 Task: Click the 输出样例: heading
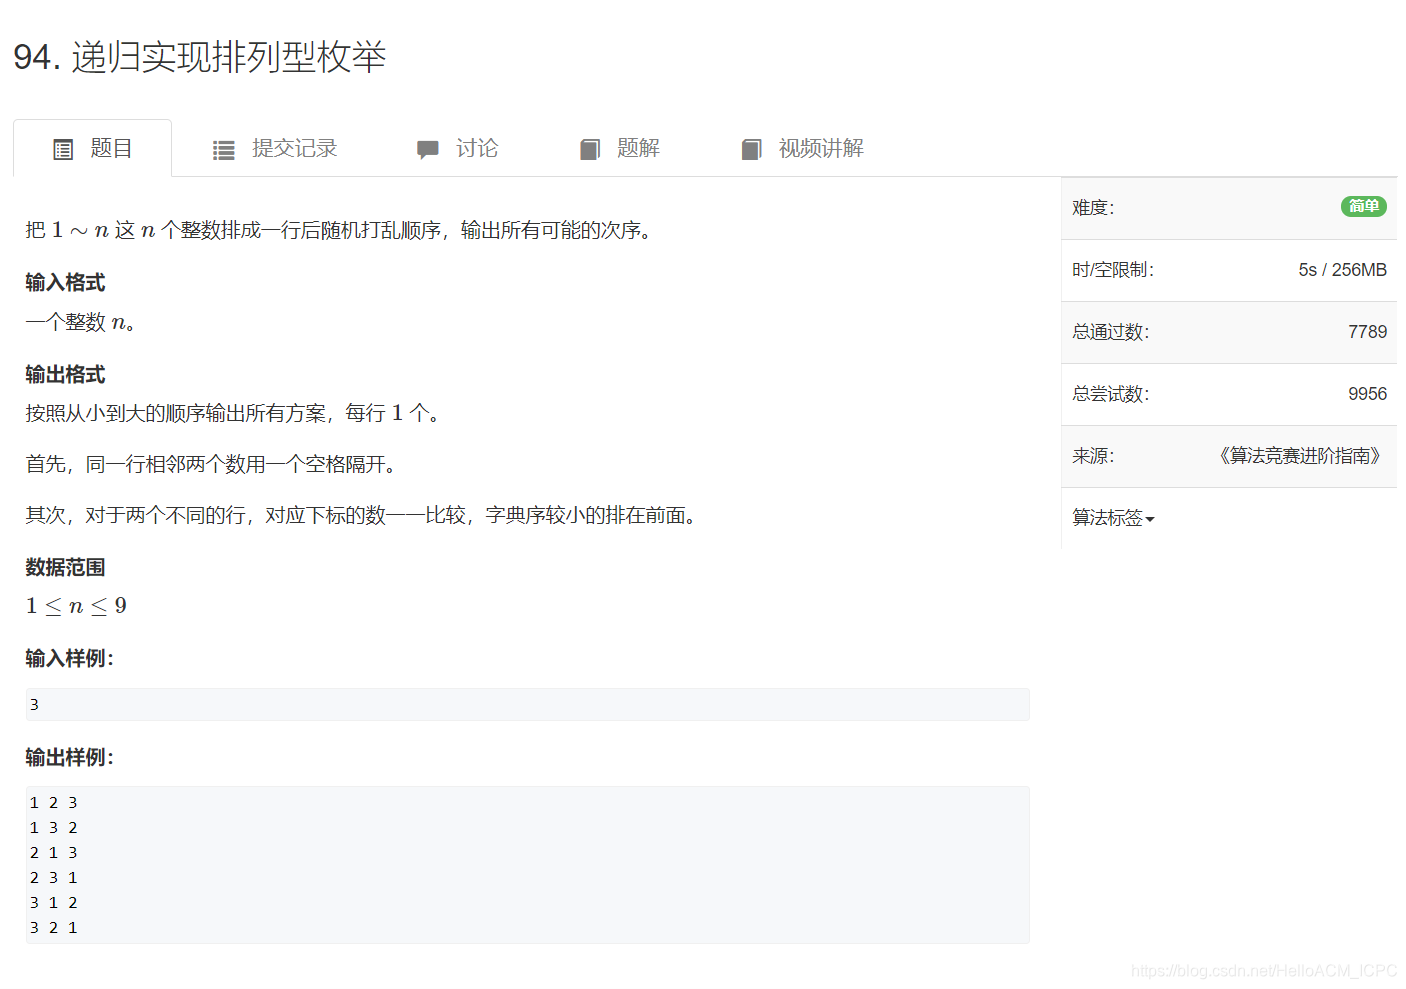pyautogui.click(x=70, y=757)
